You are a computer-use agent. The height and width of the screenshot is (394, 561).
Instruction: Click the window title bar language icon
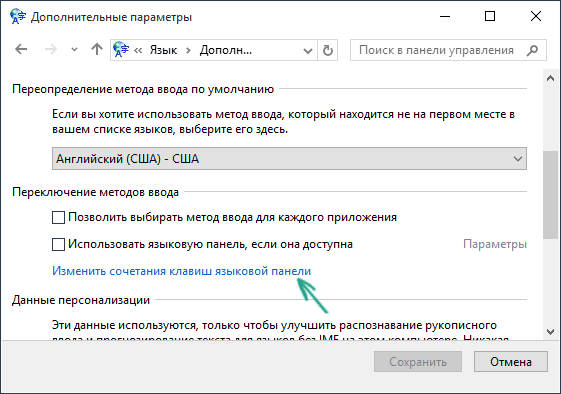click(x=18, y=16)
